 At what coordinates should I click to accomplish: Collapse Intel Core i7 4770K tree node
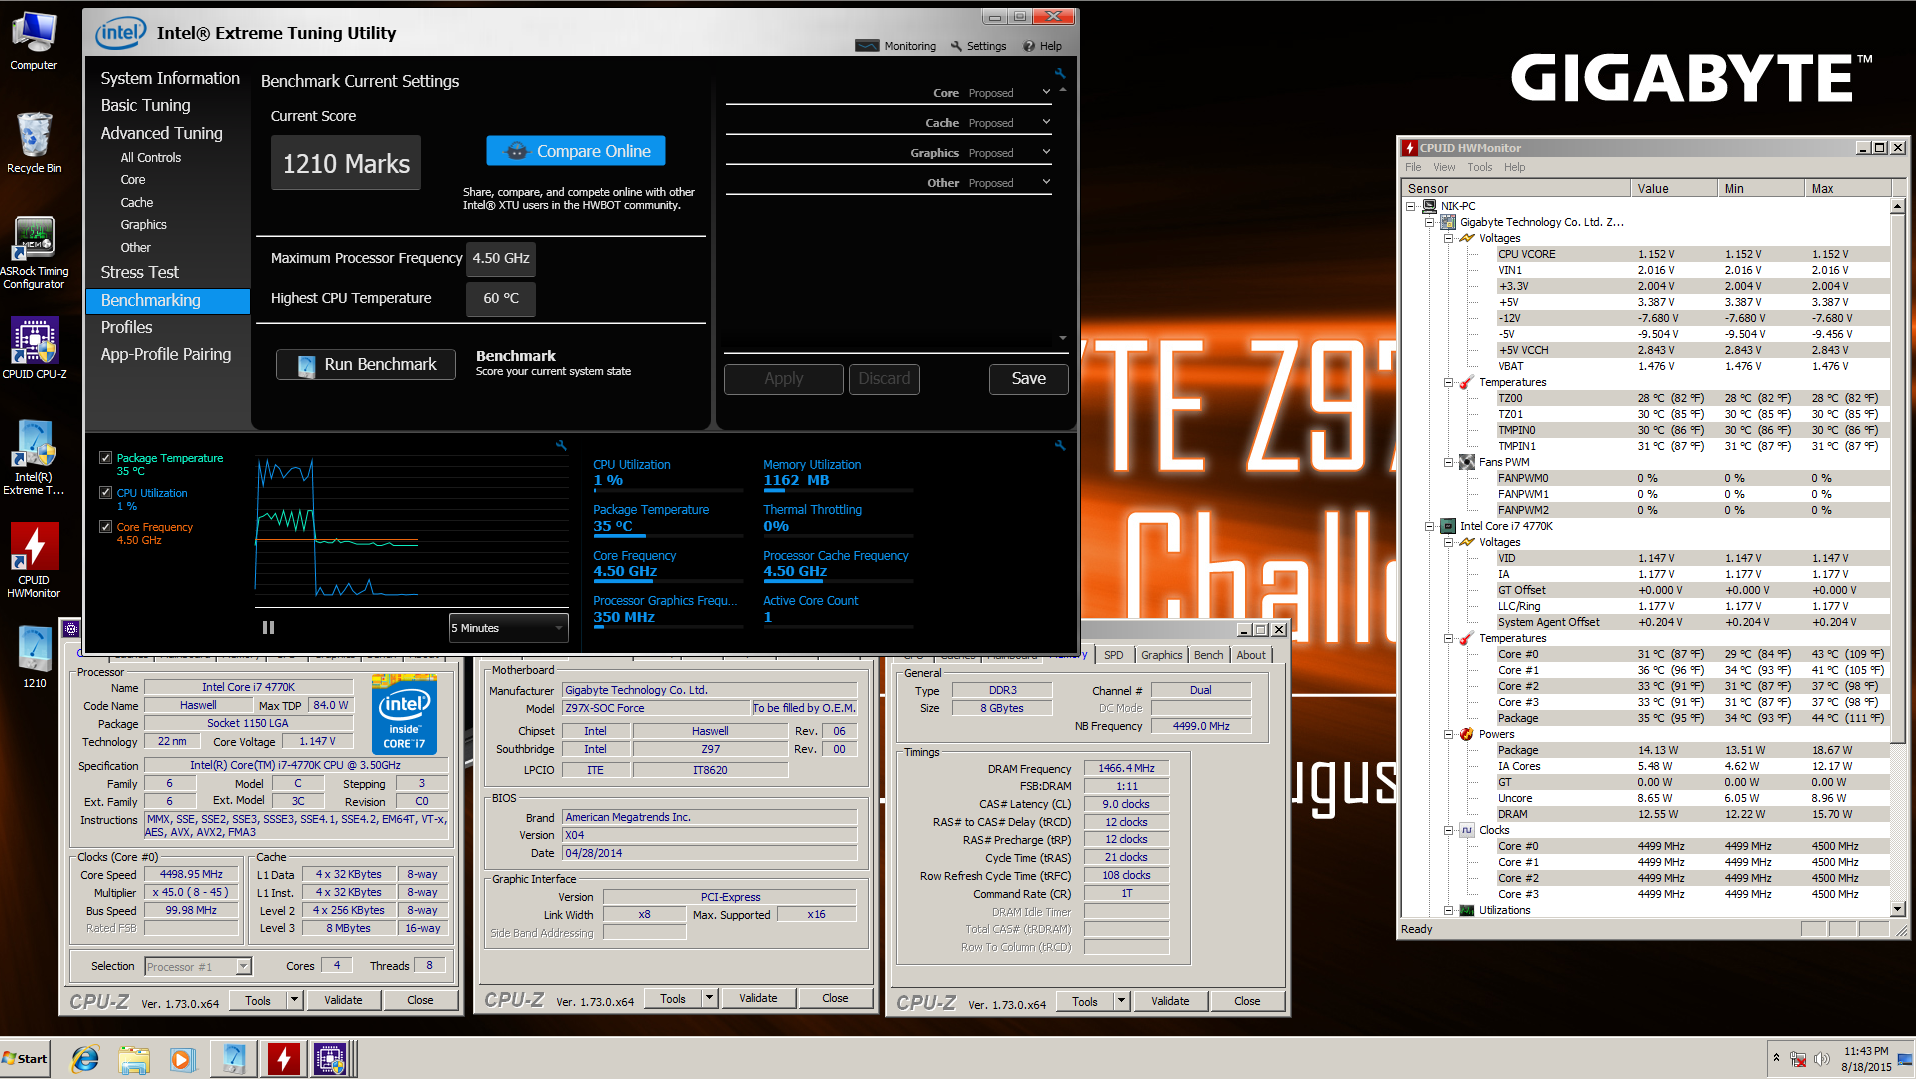(1430, 526)
